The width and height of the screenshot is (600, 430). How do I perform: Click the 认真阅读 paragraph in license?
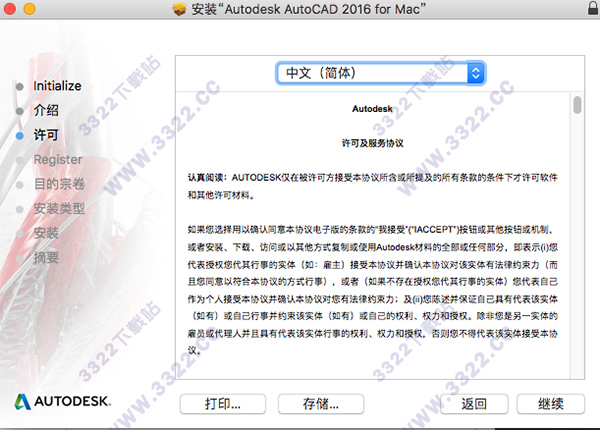[x=372, y=186]
